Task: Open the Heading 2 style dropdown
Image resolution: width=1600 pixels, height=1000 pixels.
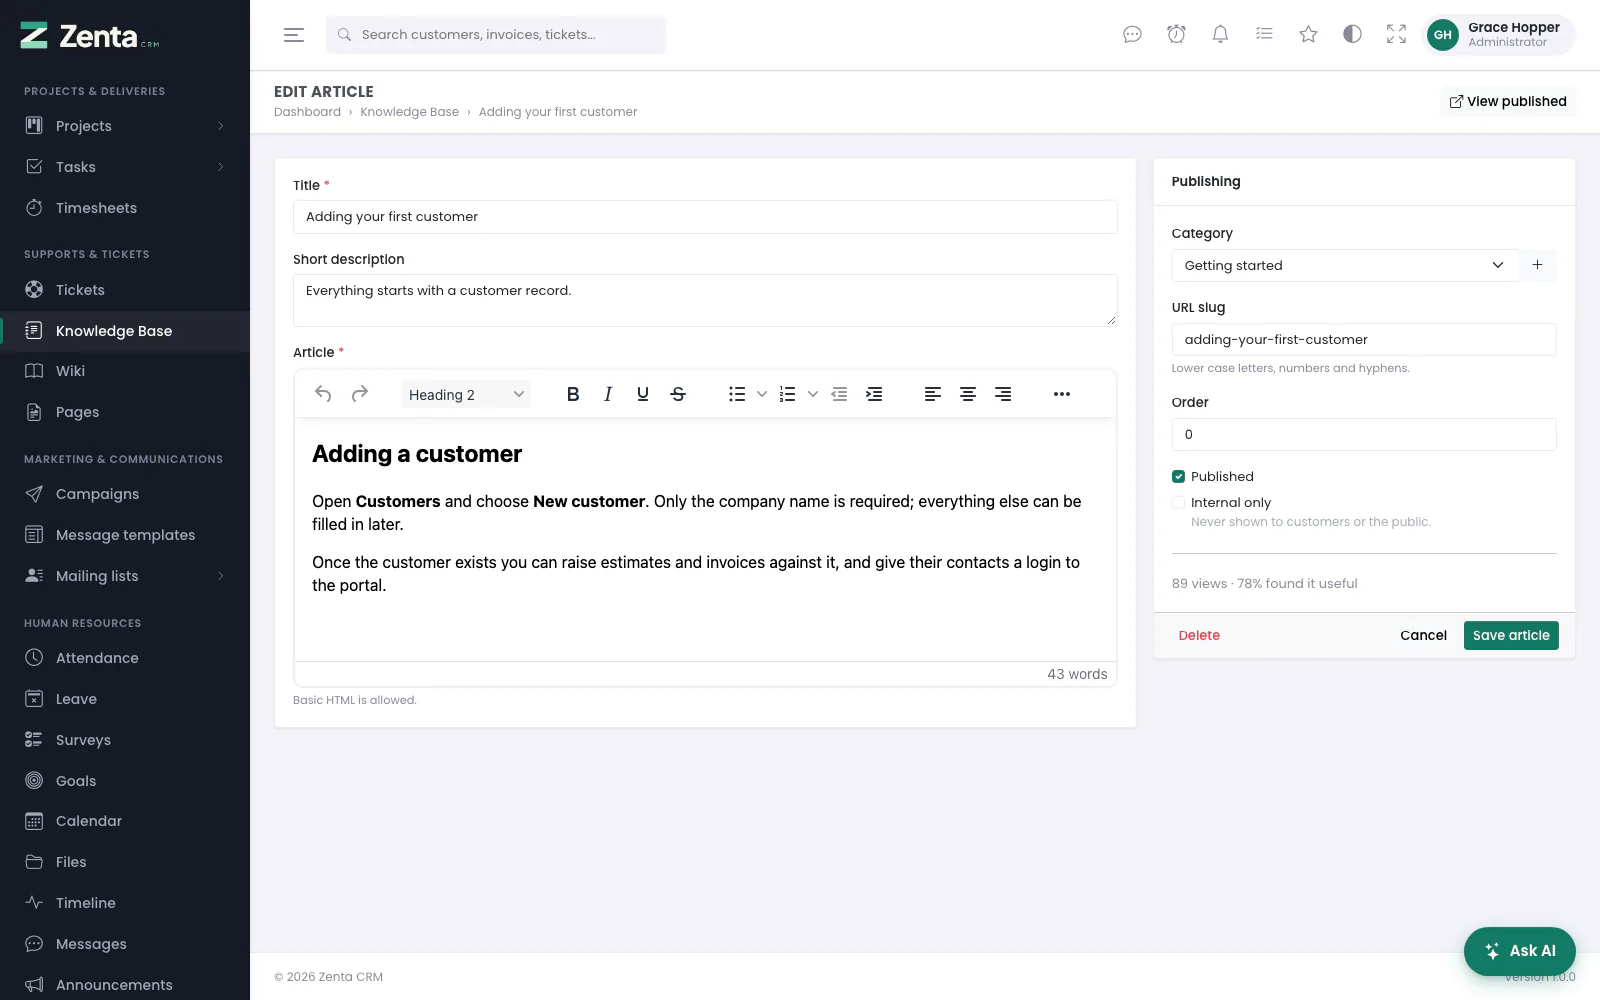Action: [466, 394]
